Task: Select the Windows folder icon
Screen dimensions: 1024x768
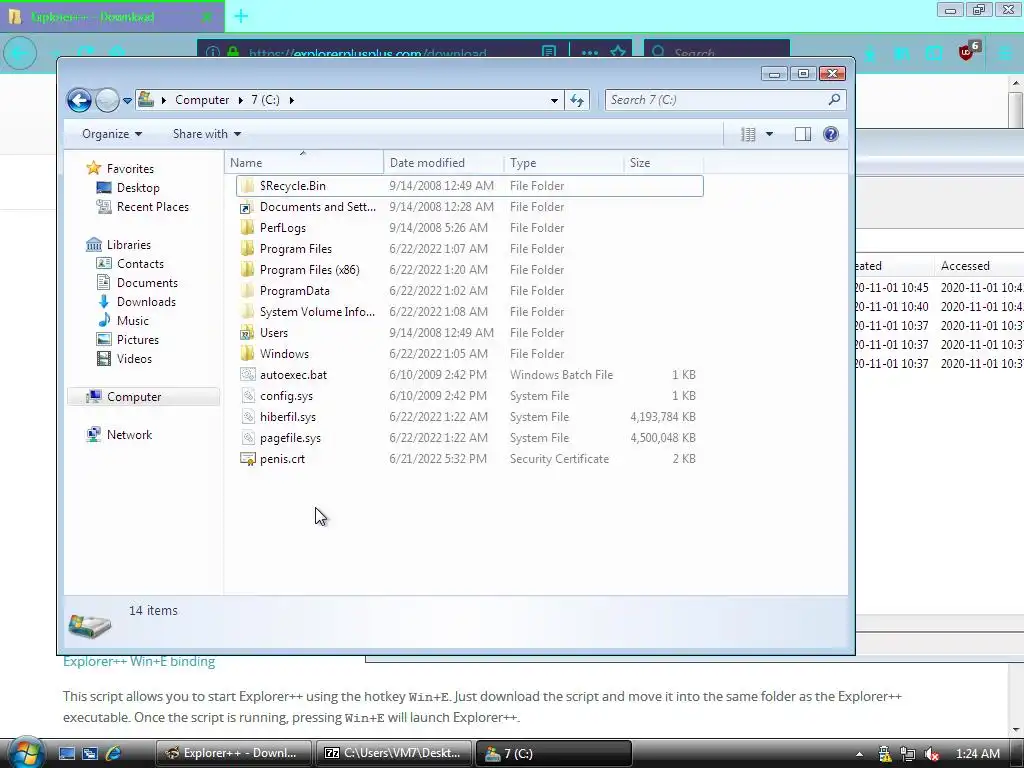Action: 247,353
